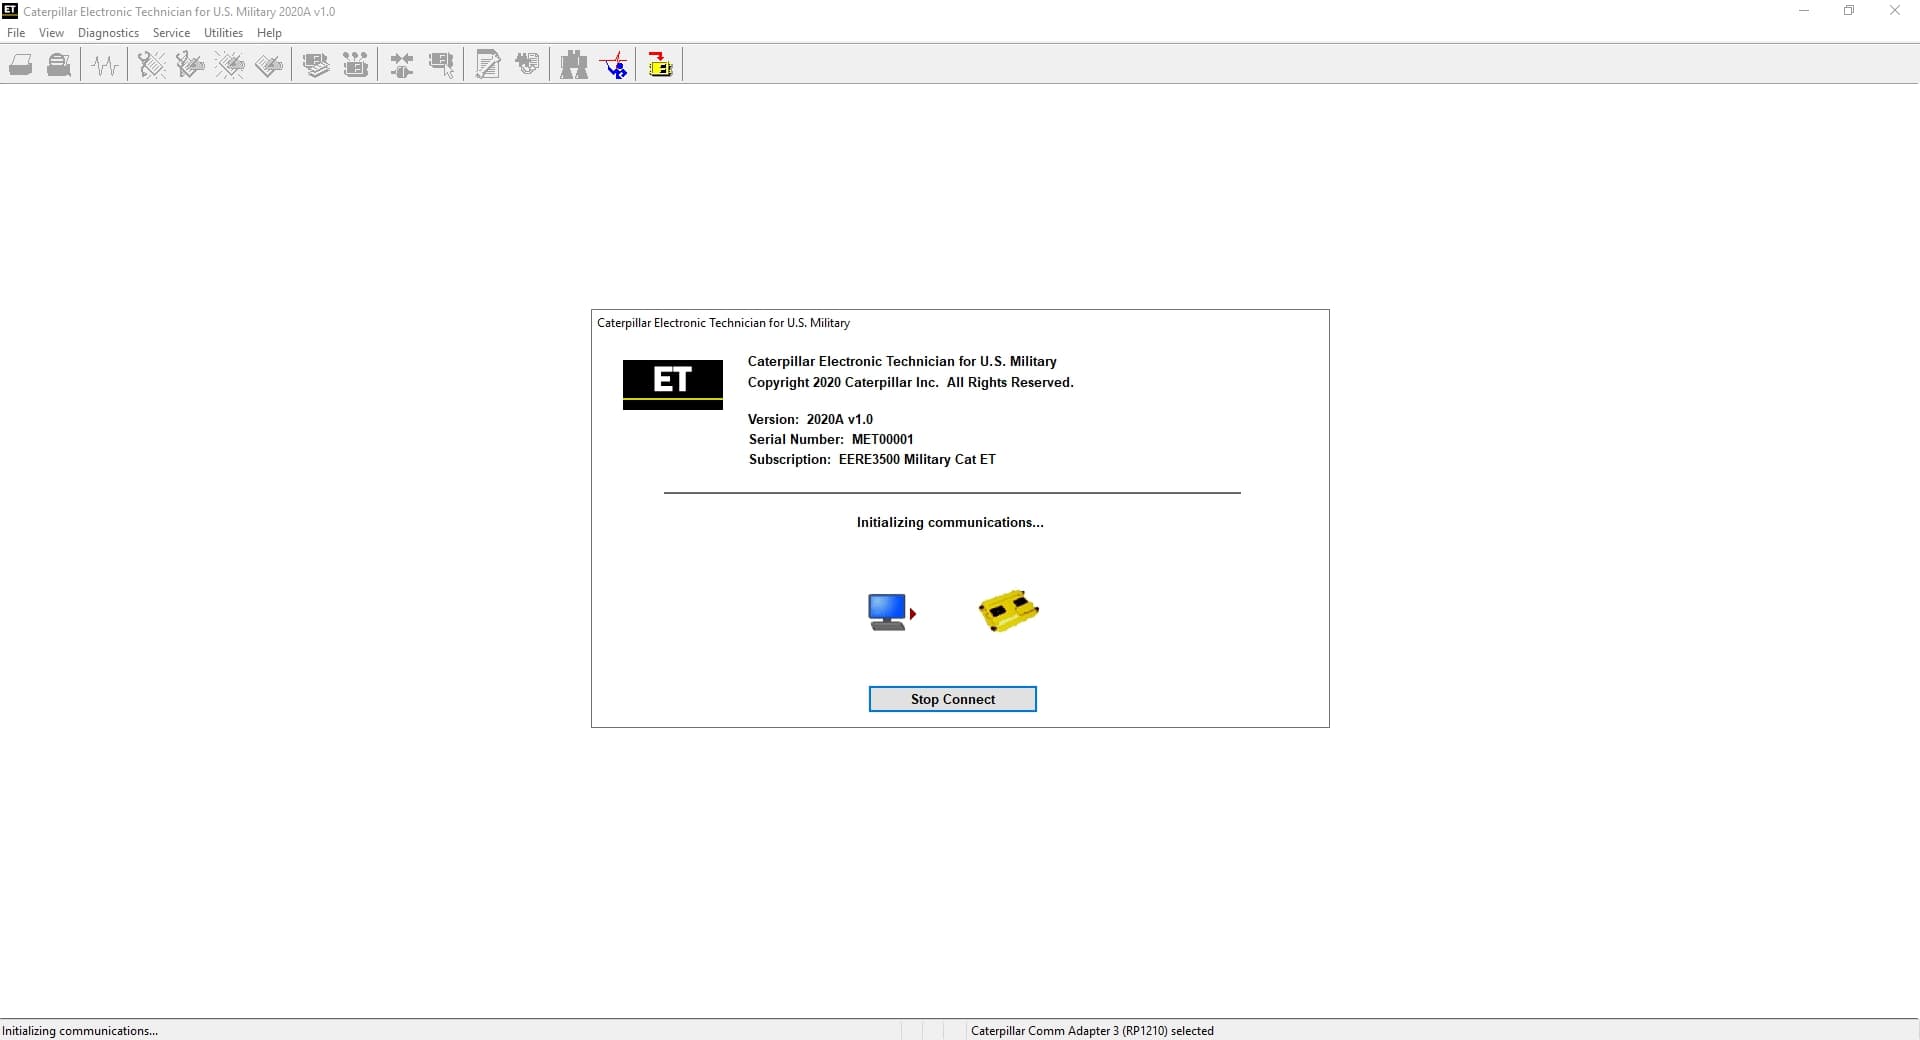This screenshot has height=1040, width=1920.
Task: Open the notepad-with-pencil toolbar icon
Action: click(488, 66)
